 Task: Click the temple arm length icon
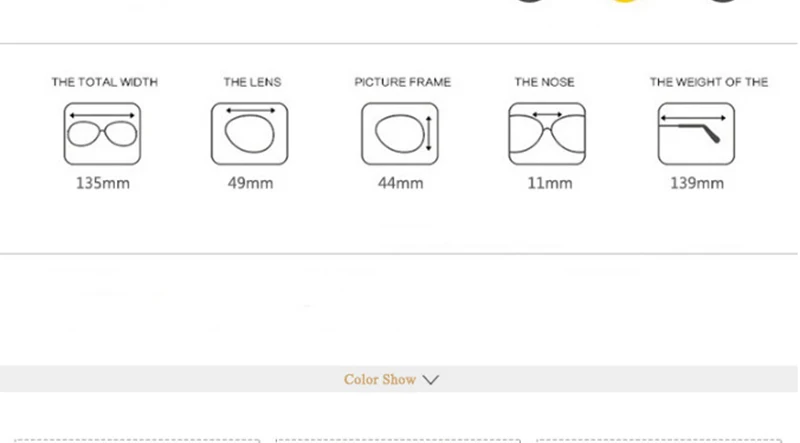tap(696, 134)
